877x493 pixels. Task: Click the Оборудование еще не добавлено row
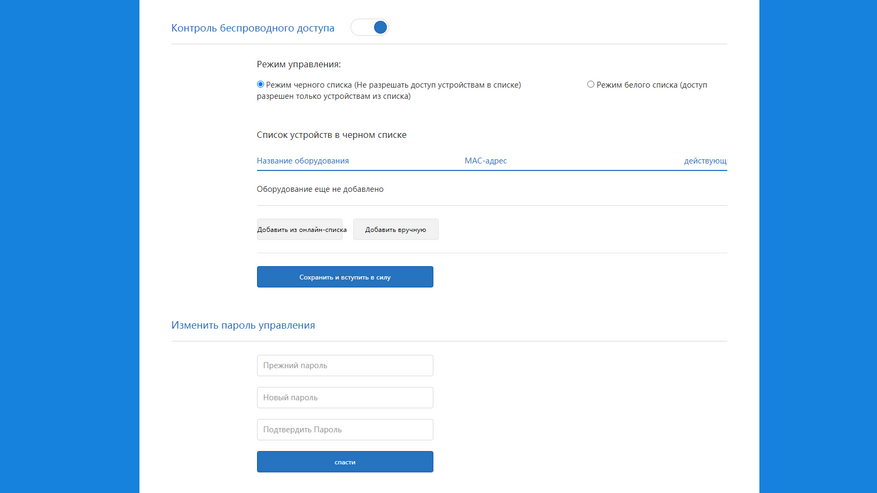pos(492,189)
